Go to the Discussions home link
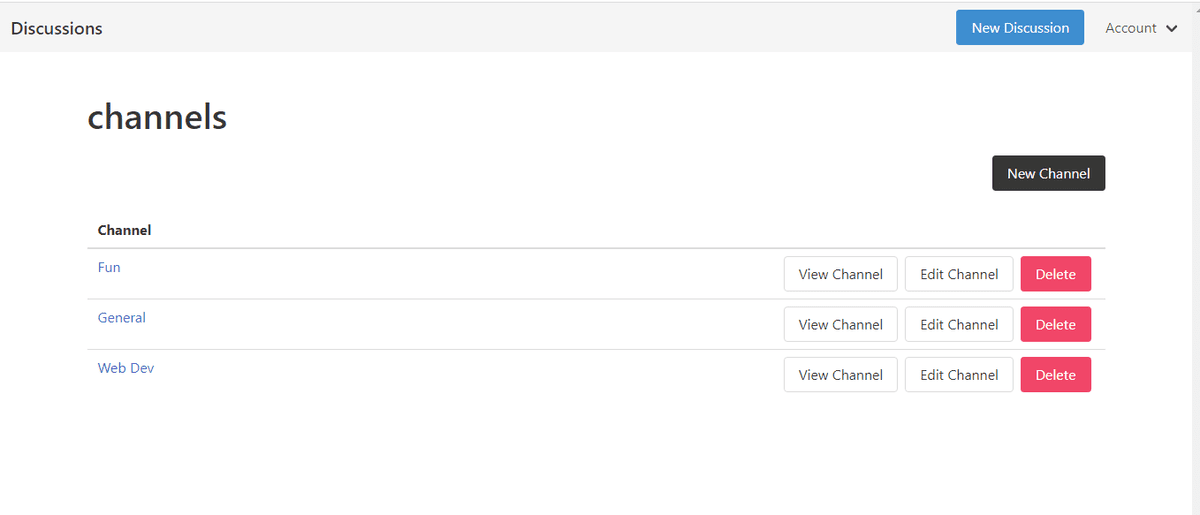The width and height of the screenshot is (1200, 515). pos(57,28)
